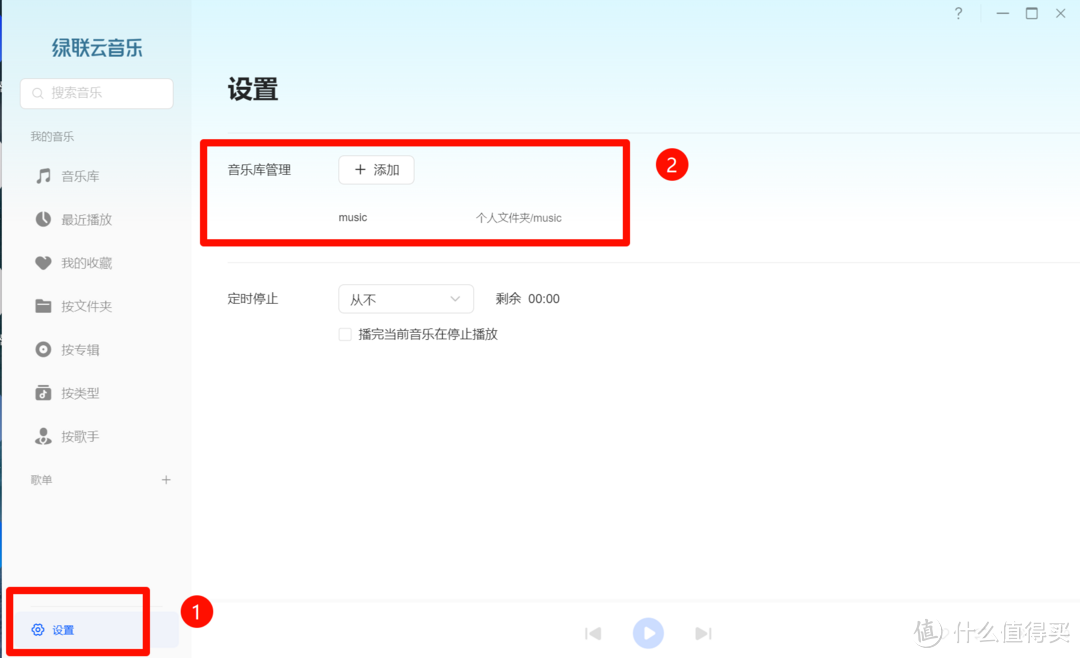Viewport: 1080px width, 658px height.
Task: Expand the 从不 sleep timer options
Action: 406,298
